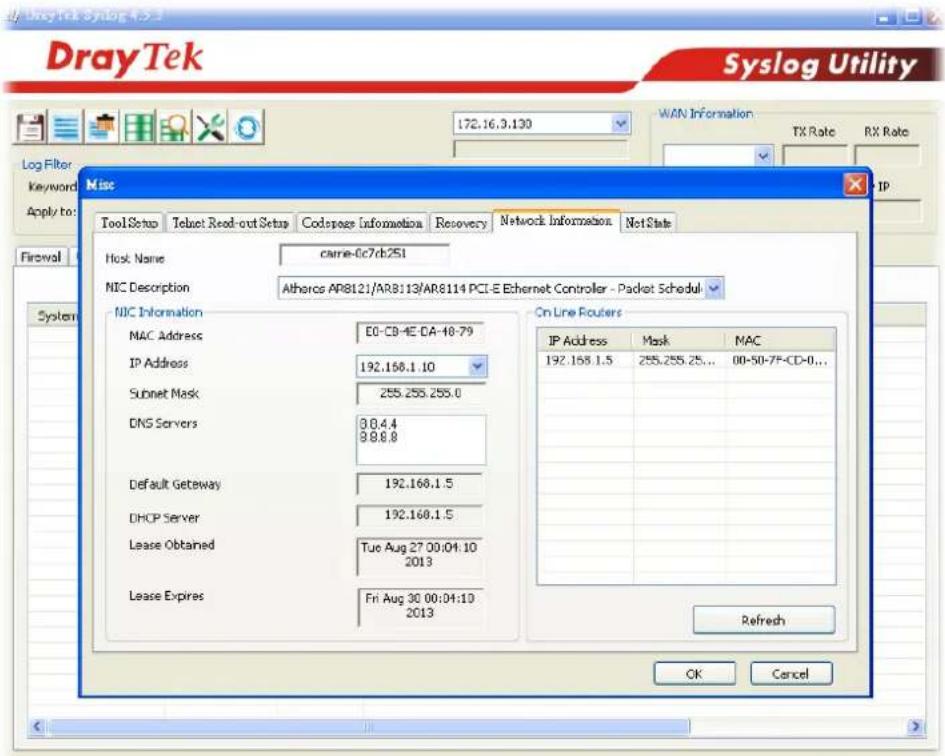
Task: Open the router IP 172.16.3.130 dropdown
Action: click(x=620, y=124)
